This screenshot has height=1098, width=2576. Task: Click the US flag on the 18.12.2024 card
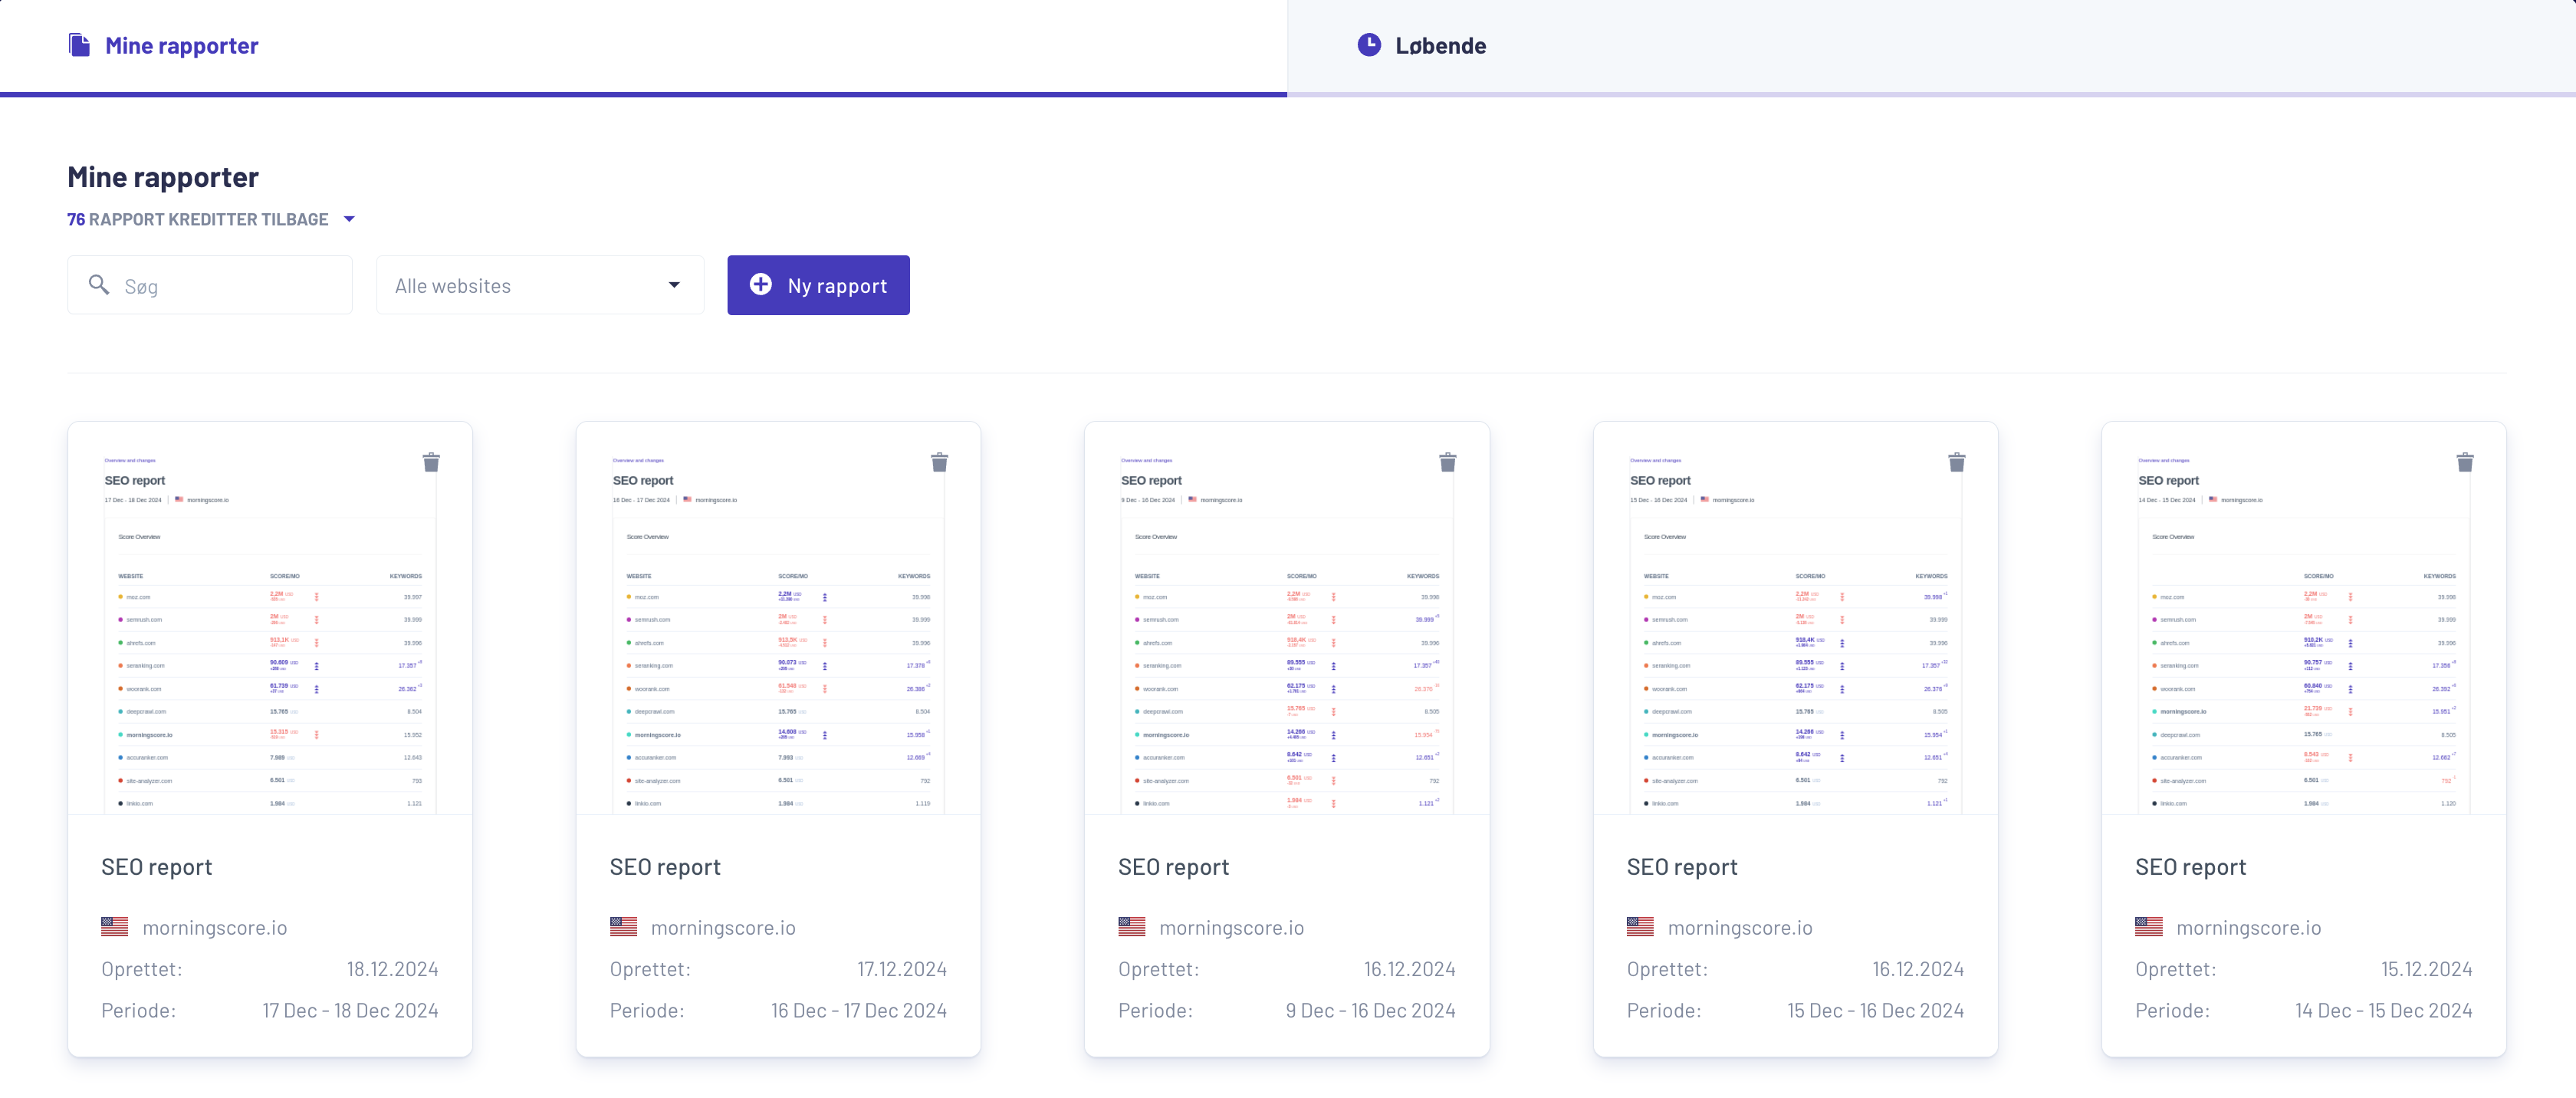[x=115, y=927]
